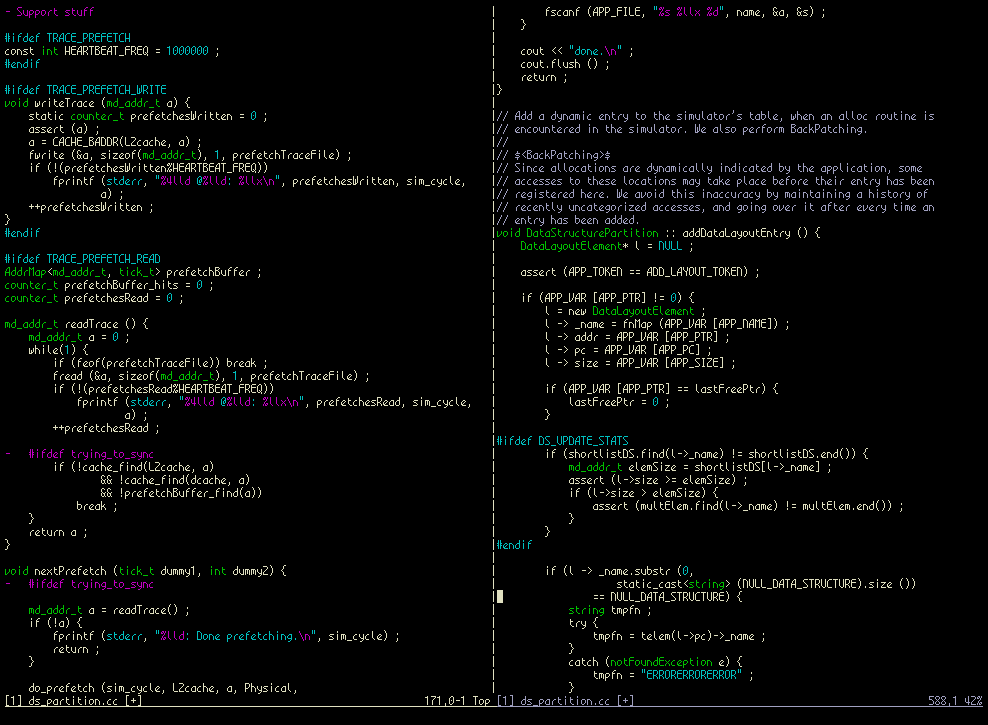
Task: Collapse the trying_to_sync fold inside readTrace
Action: tap(8, 453)
